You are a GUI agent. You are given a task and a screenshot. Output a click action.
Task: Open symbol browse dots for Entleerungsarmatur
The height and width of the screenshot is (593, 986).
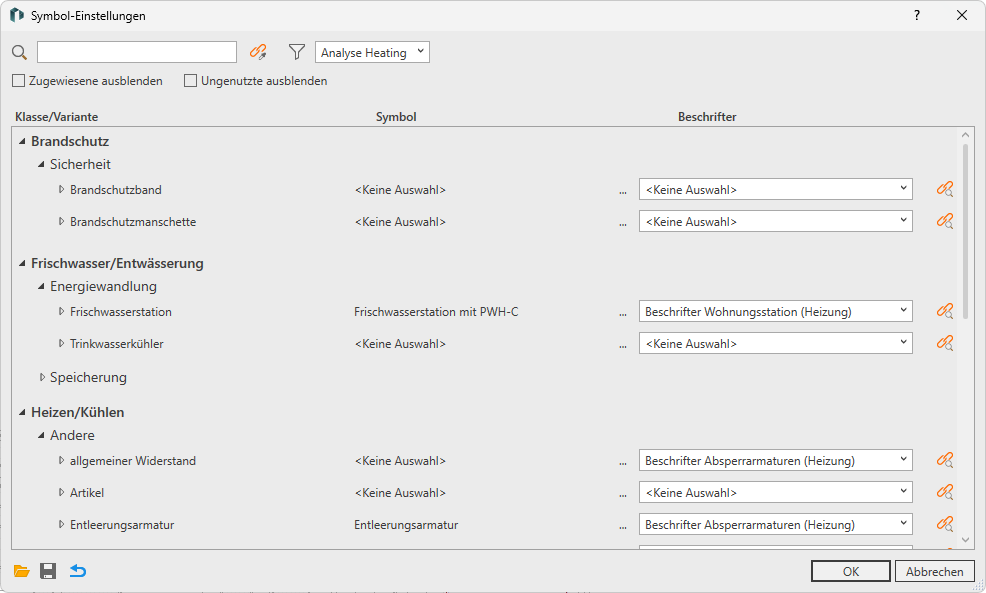point(623,526)
